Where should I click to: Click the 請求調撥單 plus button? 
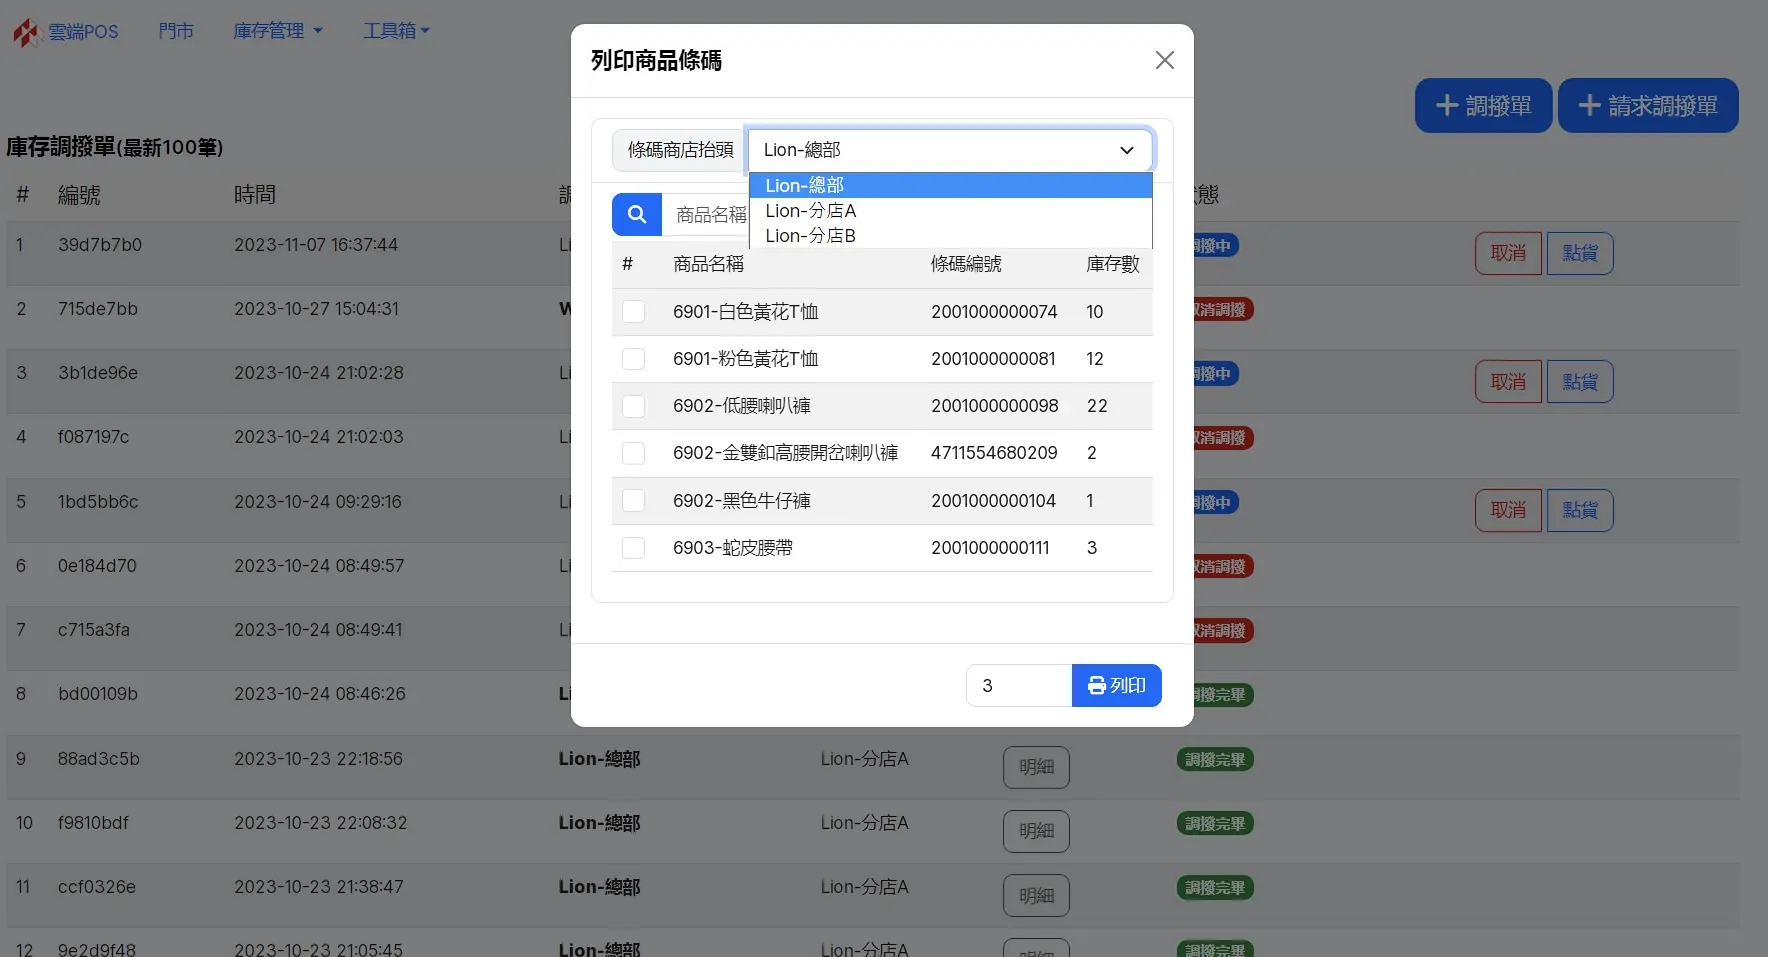point(1647,106)
